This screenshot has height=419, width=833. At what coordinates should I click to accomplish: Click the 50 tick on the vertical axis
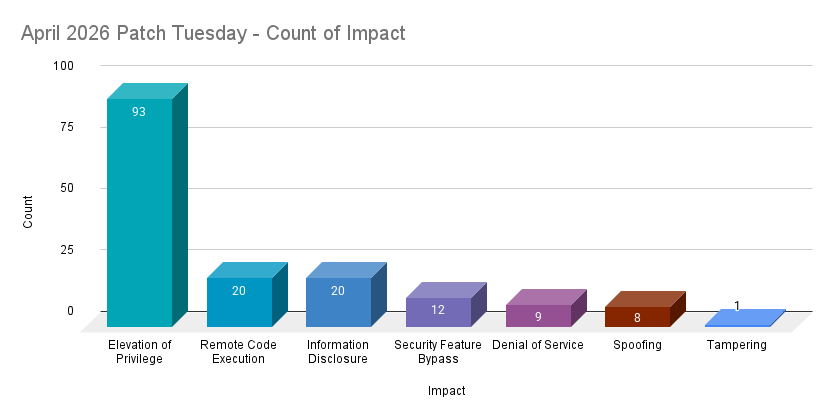coord(68,188)
